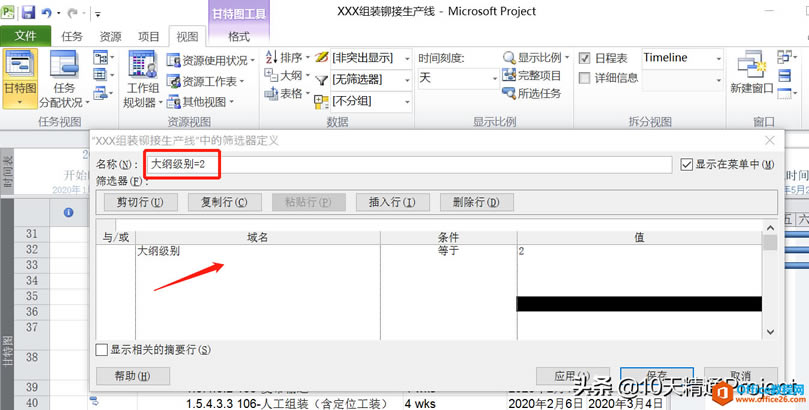Click the Microsoft Project app icon
The image size is (809, 410).
8,12
